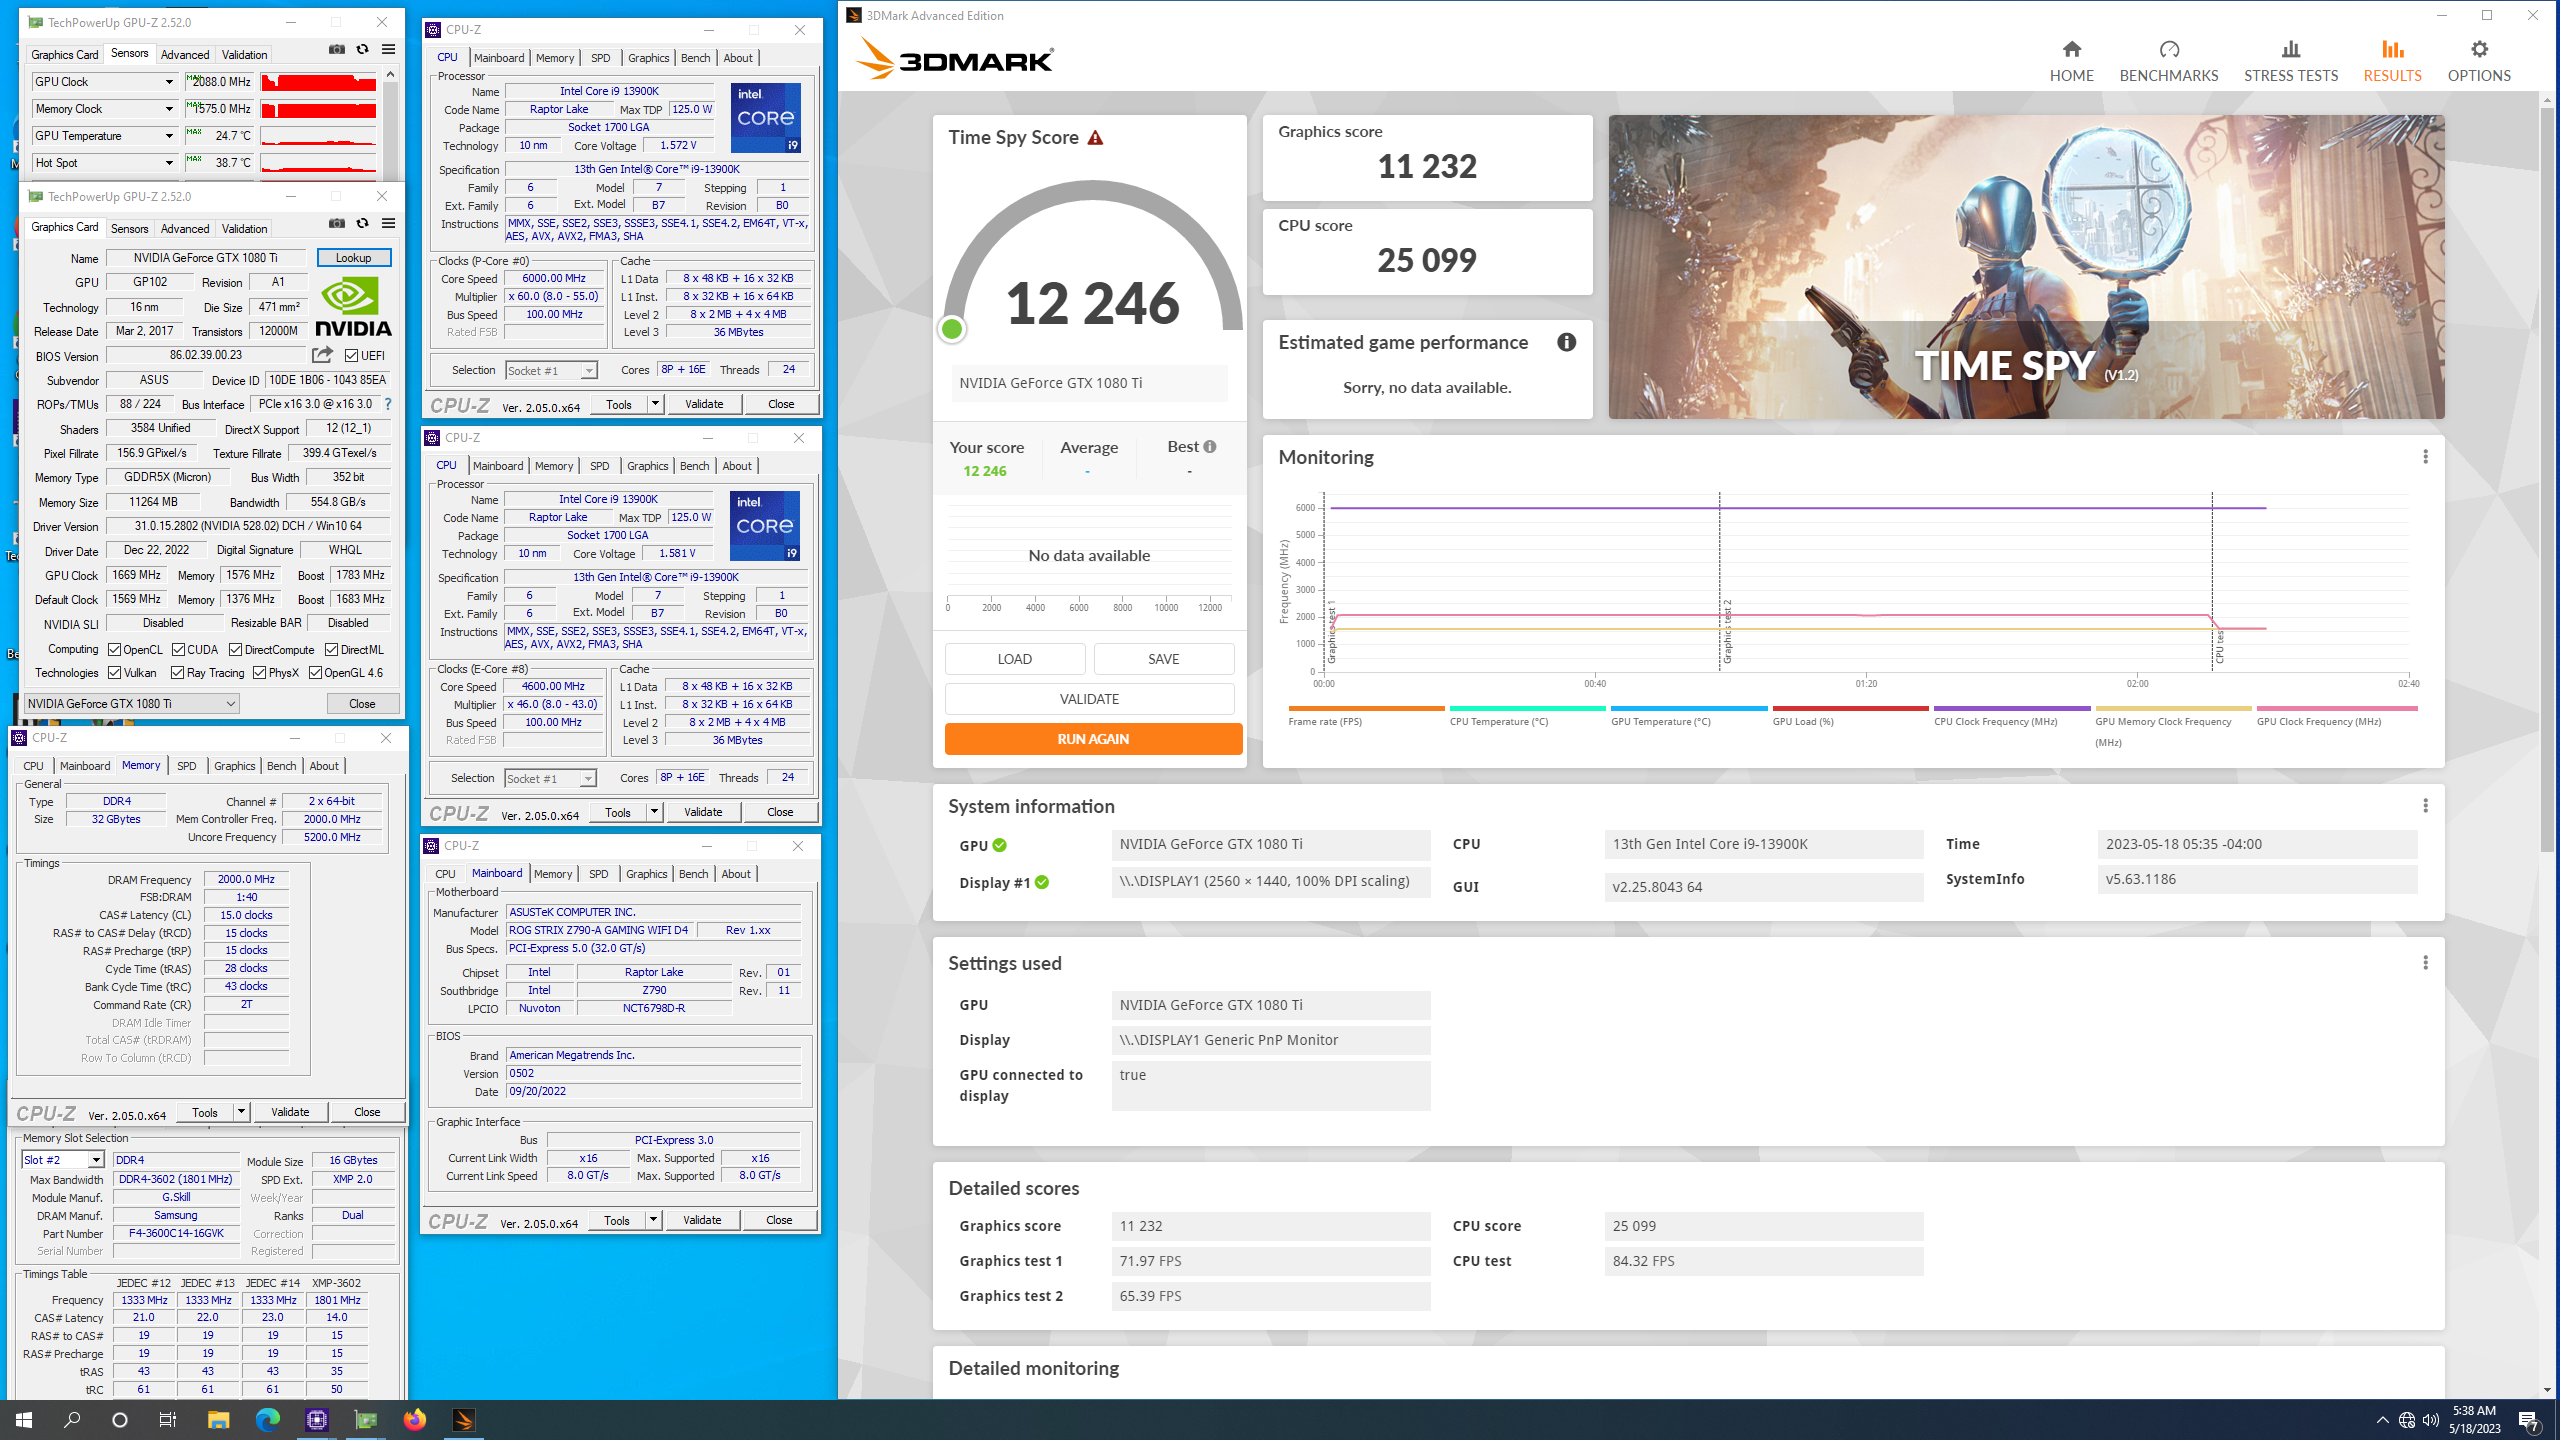The width and height of the screenshot is (2560, 1440).
Task: Open SPD tab in middle CPU-Z window
Action: (599, 466)
